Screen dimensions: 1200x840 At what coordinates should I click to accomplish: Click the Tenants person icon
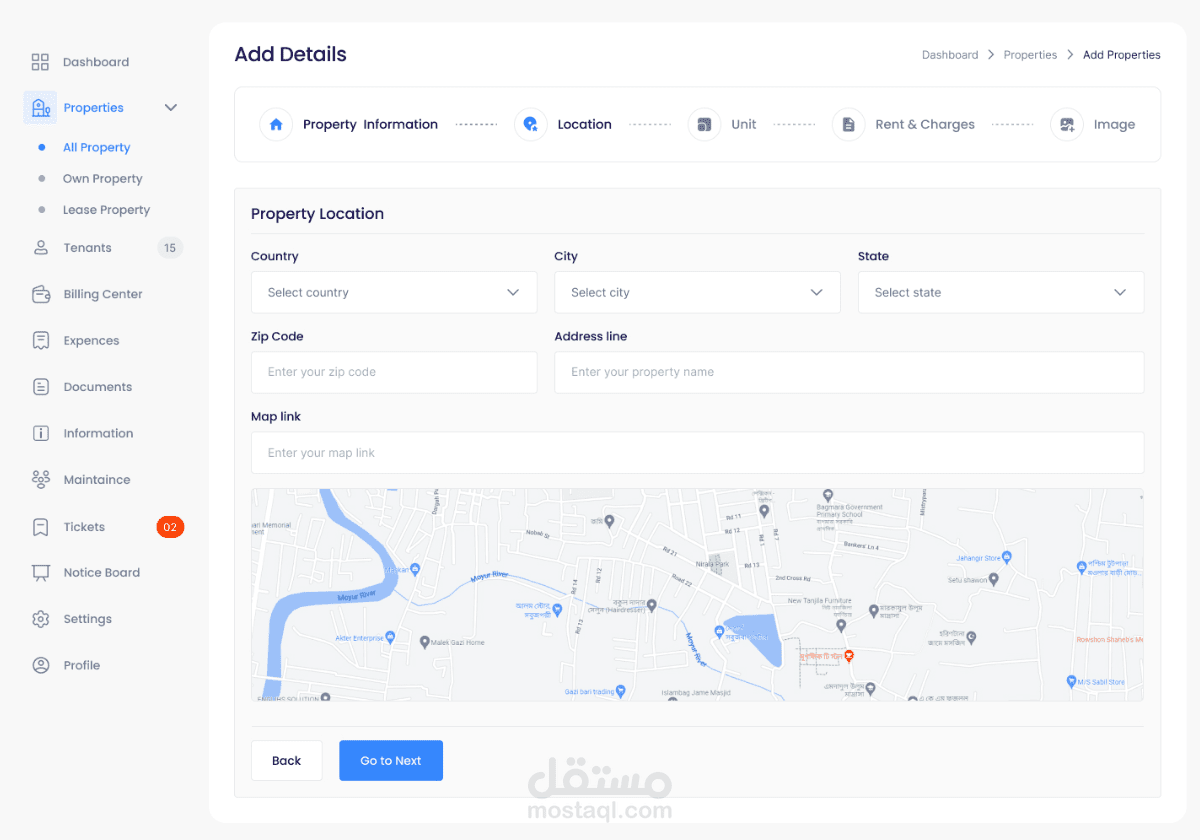point(41,247)
